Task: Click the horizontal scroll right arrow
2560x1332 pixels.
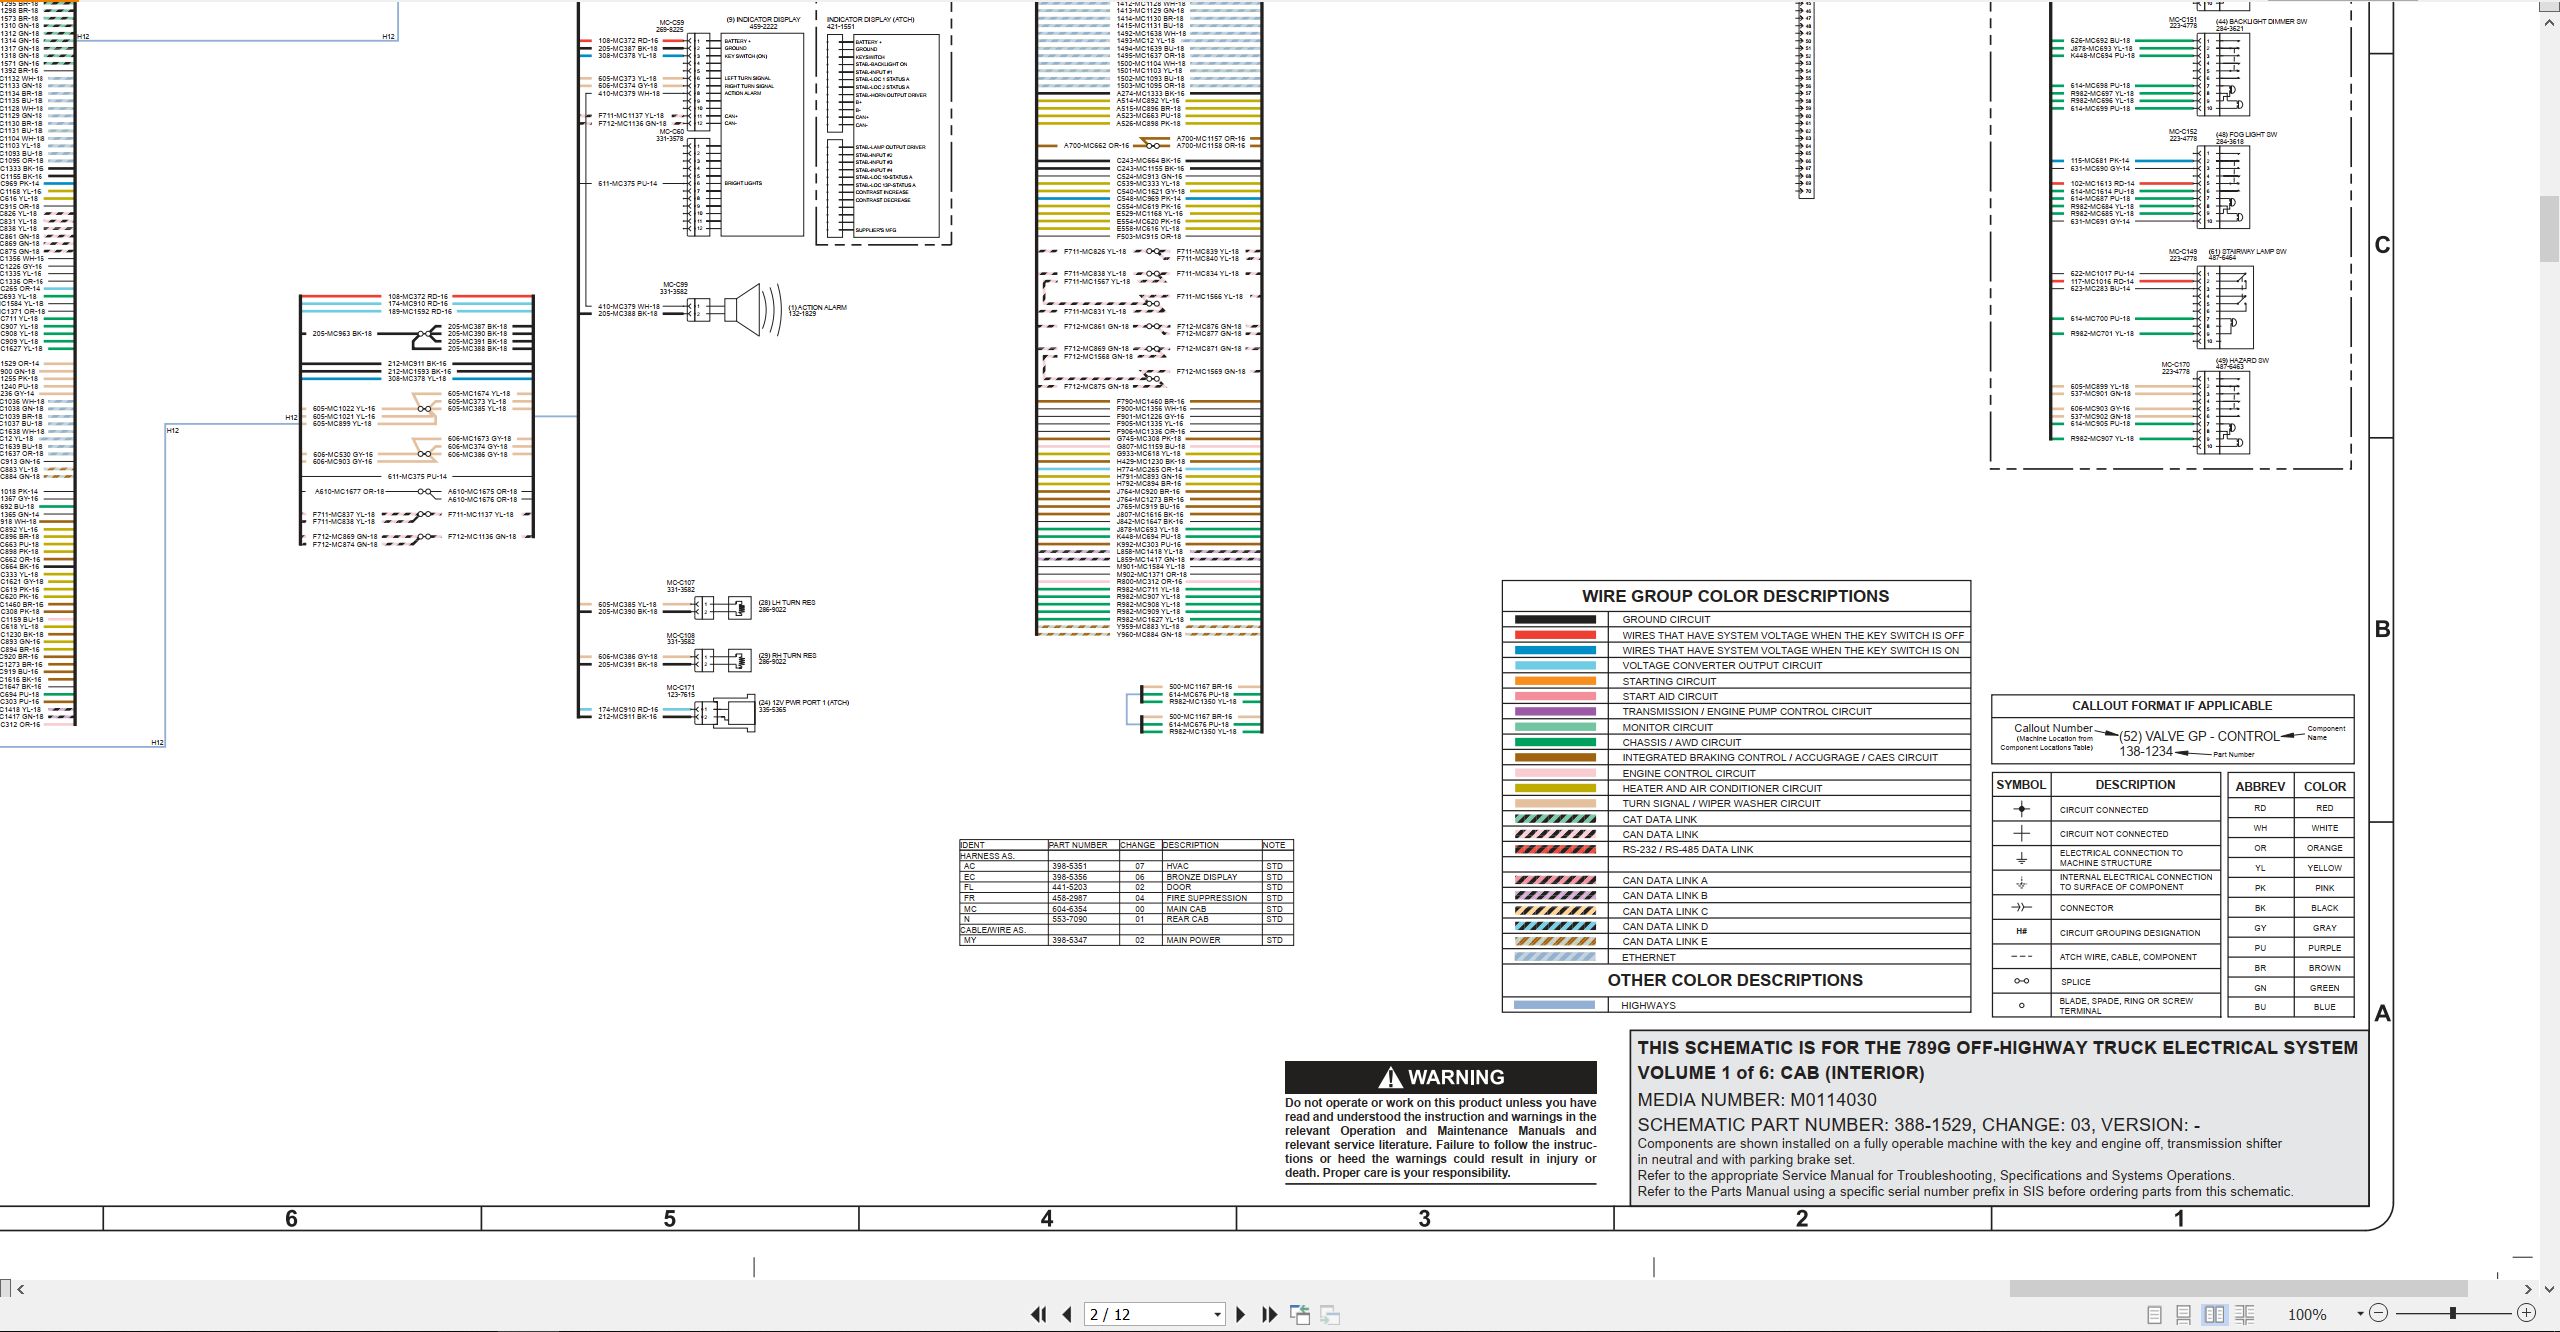Action: click(x=2528, y=1289)
